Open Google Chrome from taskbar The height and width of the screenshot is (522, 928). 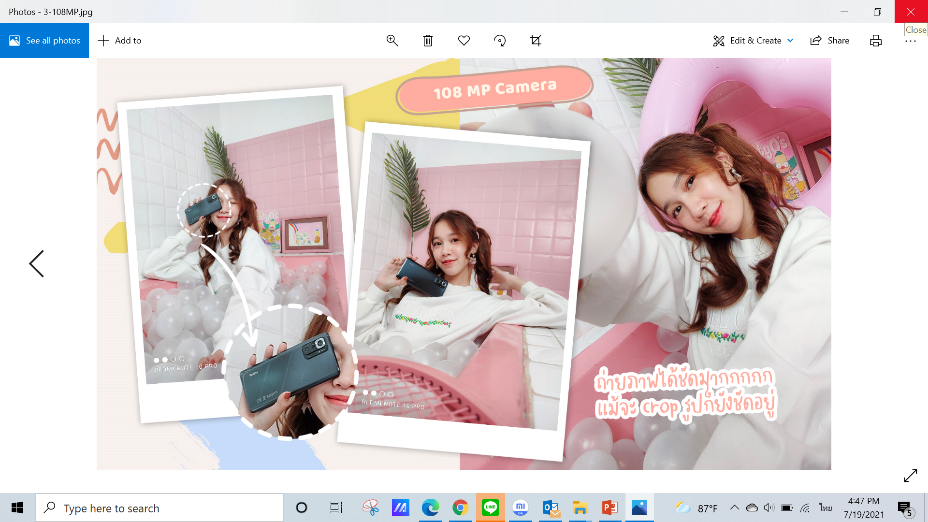460,507
